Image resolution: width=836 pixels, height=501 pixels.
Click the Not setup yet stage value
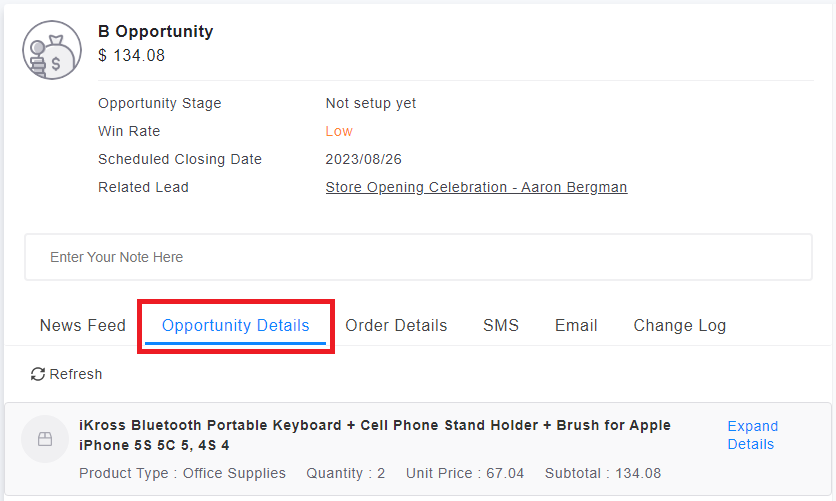[371, 103]
